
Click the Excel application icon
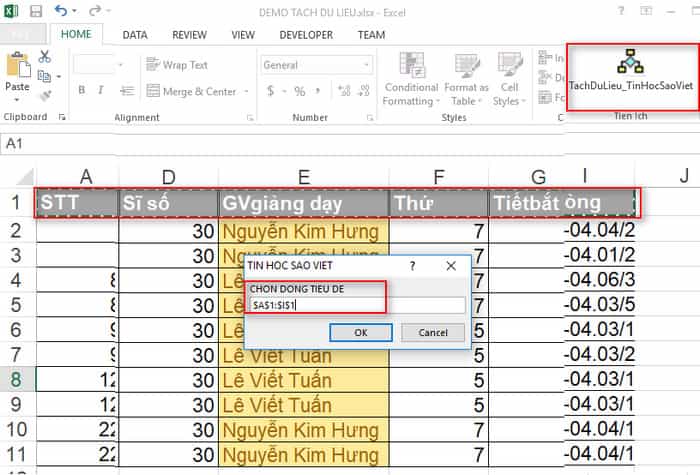click(x=11, y=10)
